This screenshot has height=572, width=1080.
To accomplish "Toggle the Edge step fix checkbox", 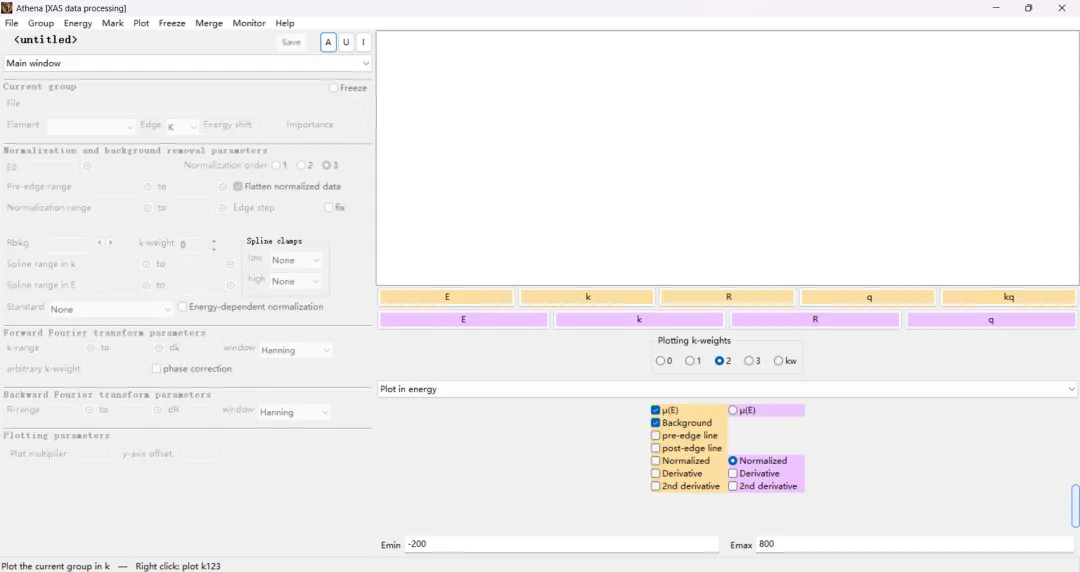I will coord(329,207).
